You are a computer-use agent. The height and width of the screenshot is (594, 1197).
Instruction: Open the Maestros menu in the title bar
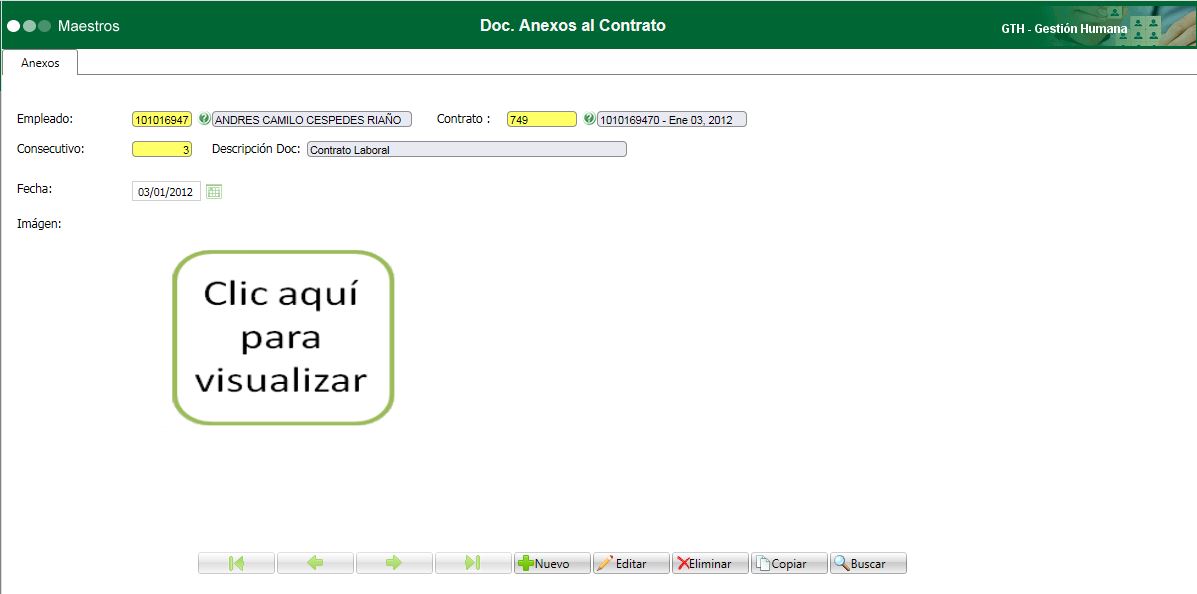click(x=91, y=26)
